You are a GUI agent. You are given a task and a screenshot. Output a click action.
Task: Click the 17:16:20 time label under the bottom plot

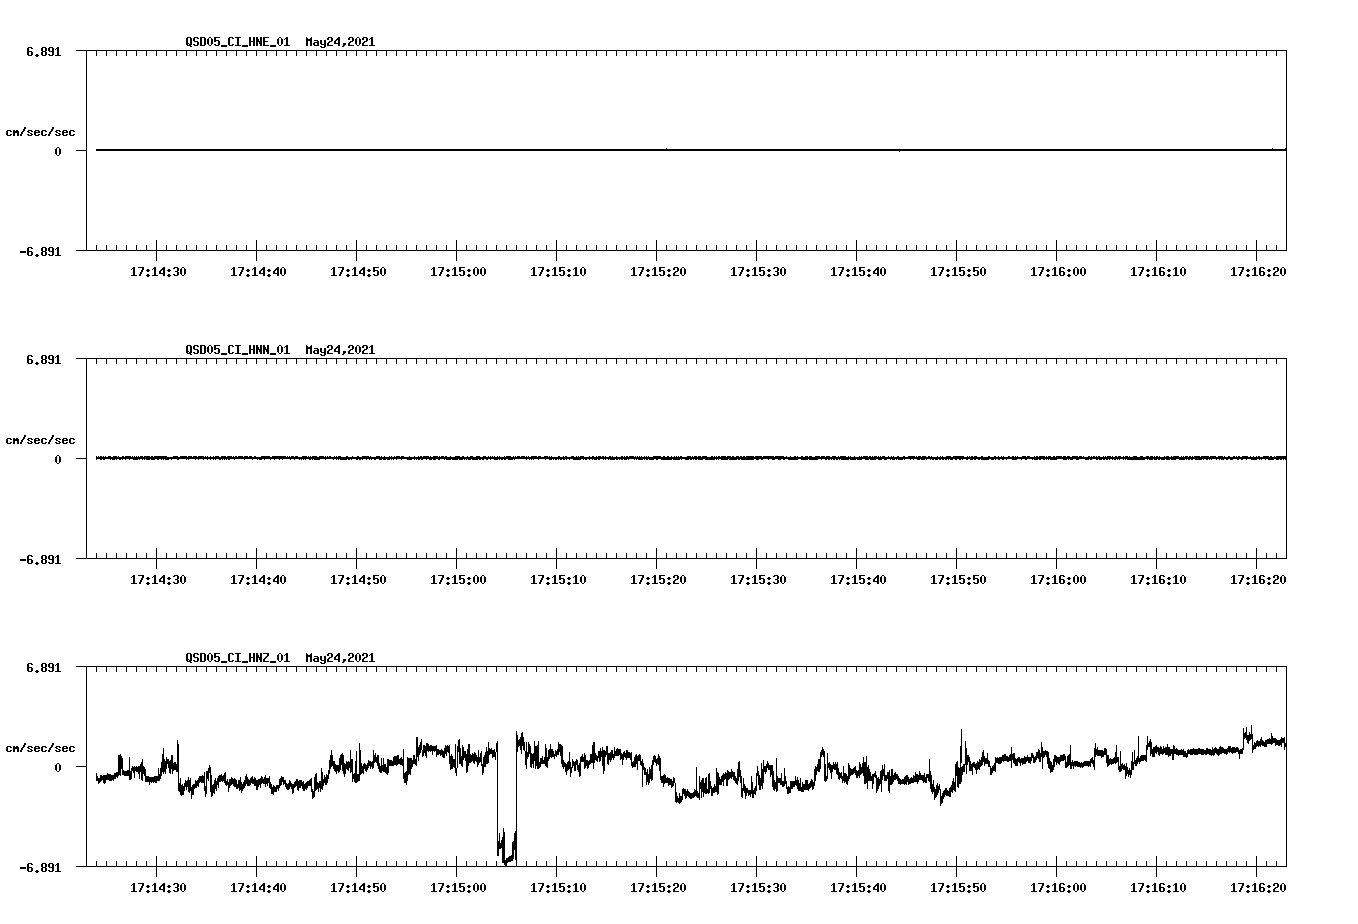coord(1256,885)
